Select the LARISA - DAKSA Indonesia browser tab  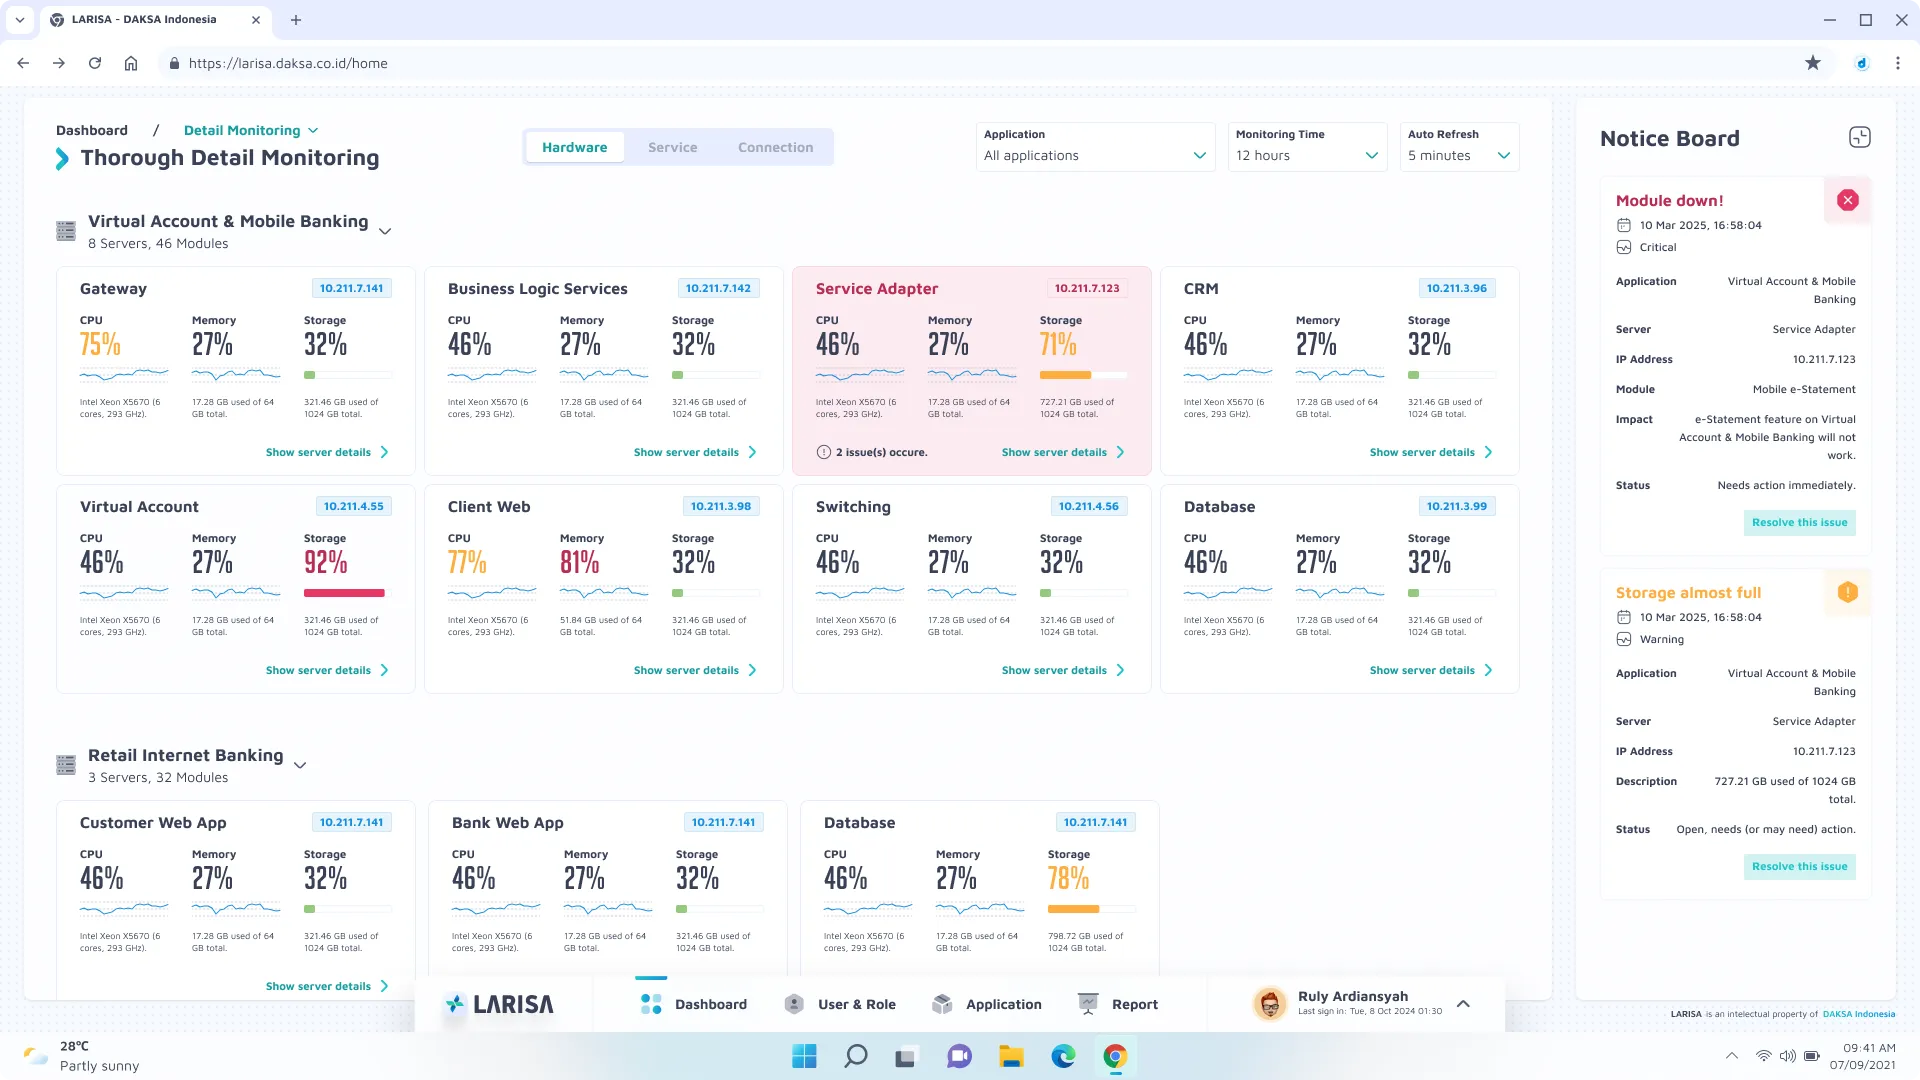155,20
